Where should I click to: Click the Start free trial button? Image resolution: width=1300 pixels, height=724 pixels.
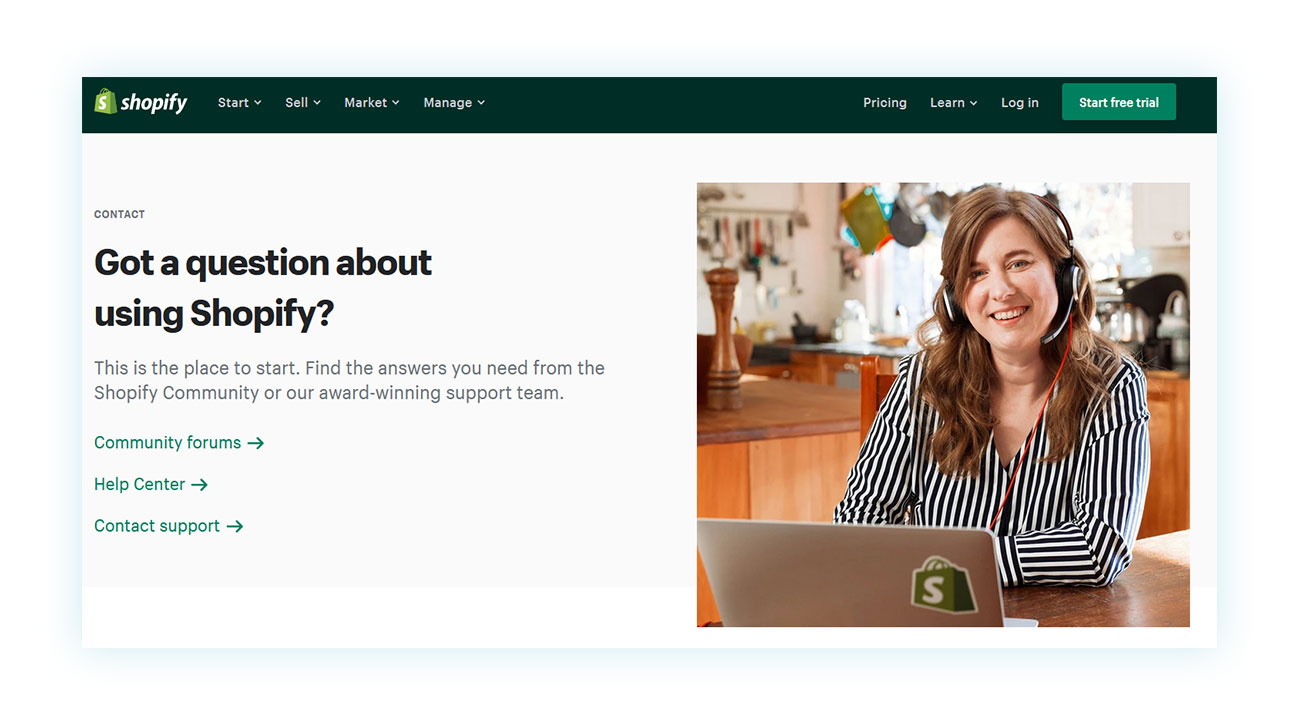(x=1119, y=102)
